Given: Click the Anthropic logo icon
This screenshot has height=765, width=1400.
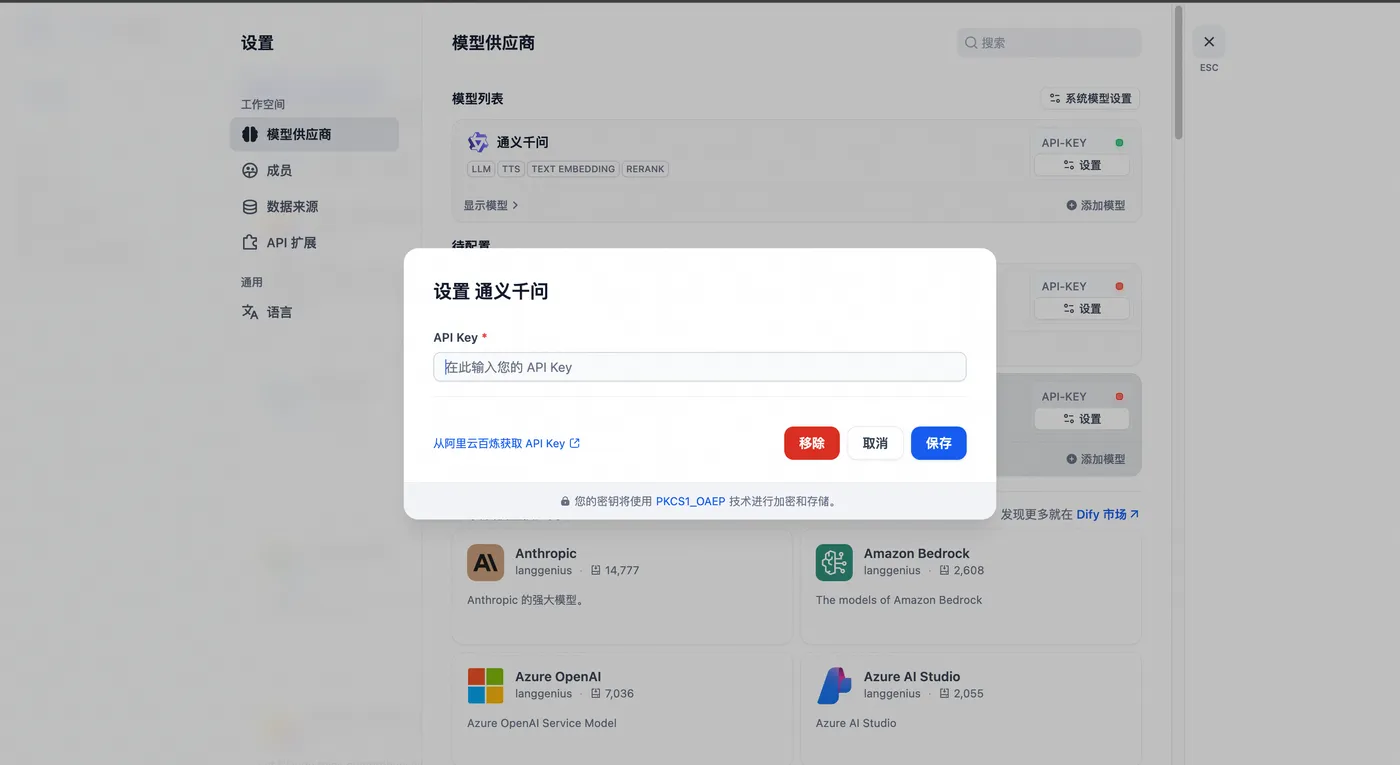Looking at the screenshot, I should (x=485, y=562).
